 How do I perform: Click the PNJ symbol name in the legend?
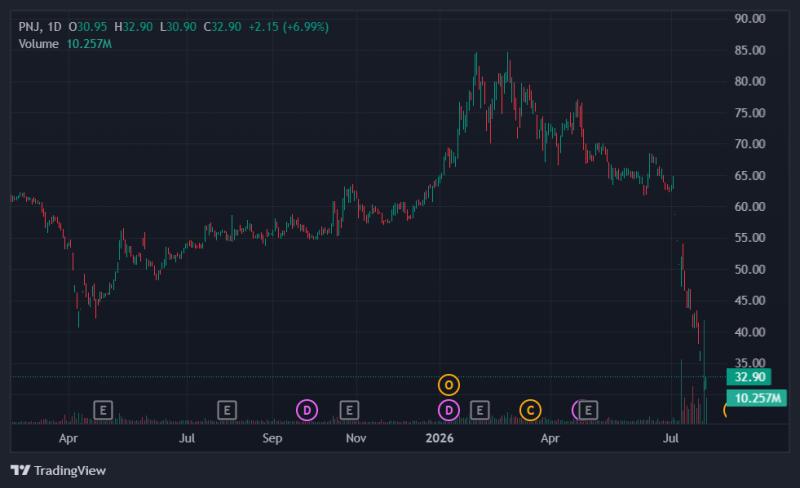(x=30, y=27)
